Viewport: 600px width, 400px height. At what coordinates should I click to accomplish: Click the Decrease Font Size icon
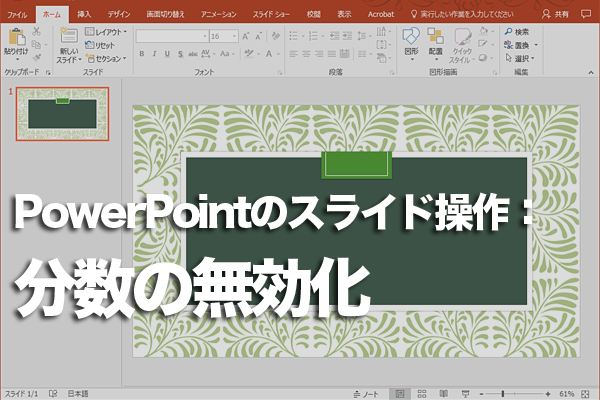tap(259, 36)
